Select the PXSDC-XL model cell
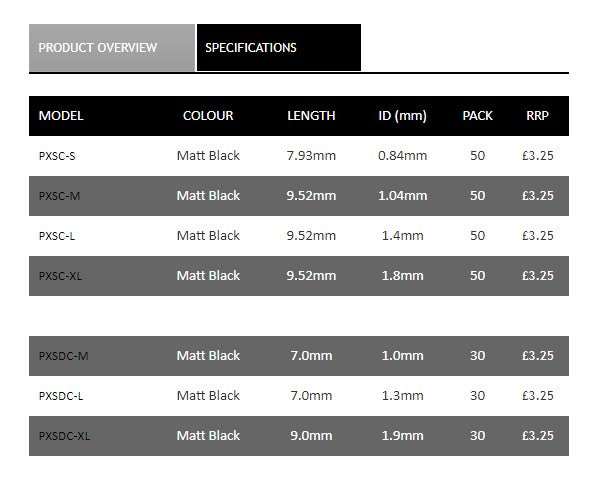609x501 pixels. [64, 436]
